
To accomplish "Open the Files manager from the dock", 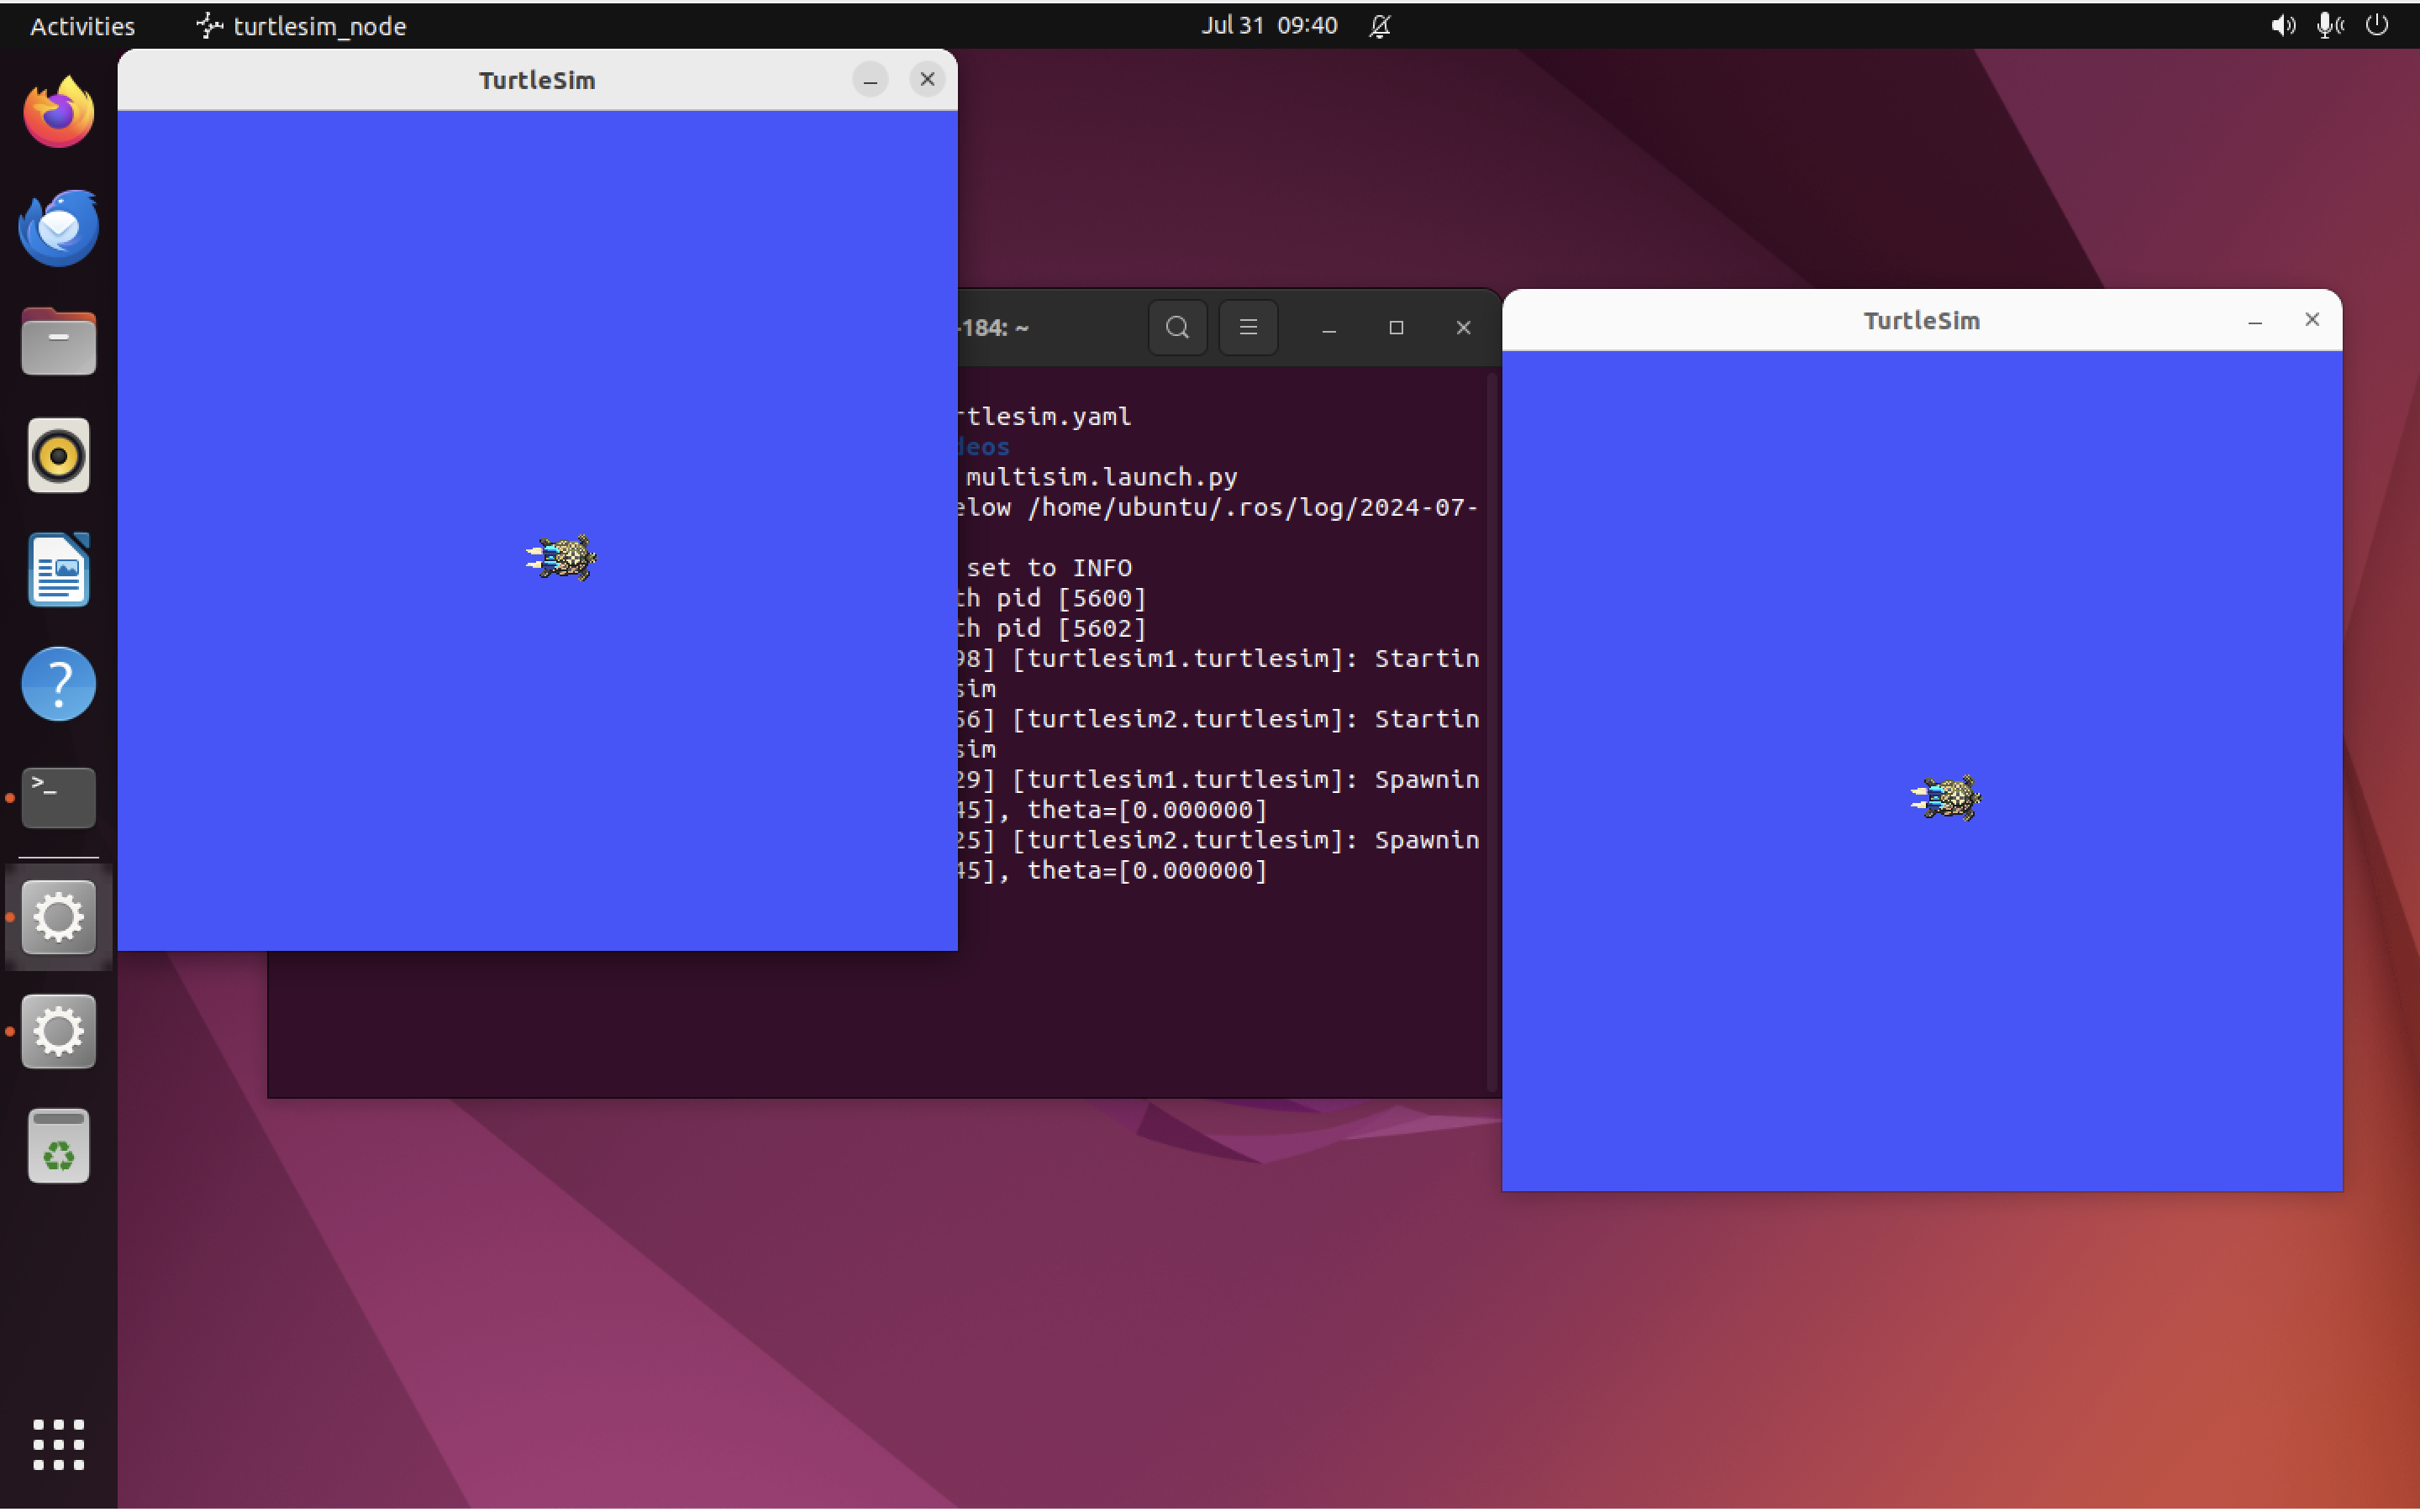I will [x=58, y=341].
